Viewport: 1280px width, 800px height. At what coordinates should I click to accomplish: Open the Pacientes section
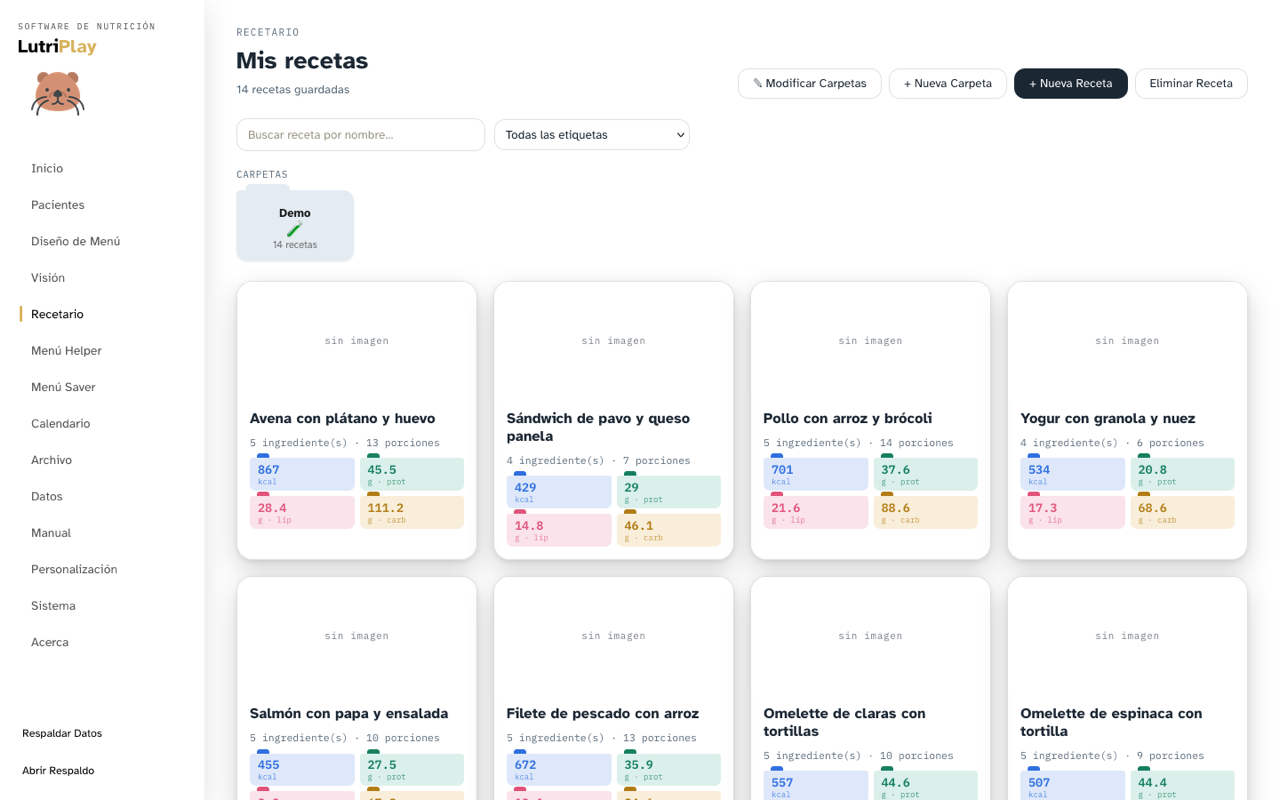pos(58,205)
